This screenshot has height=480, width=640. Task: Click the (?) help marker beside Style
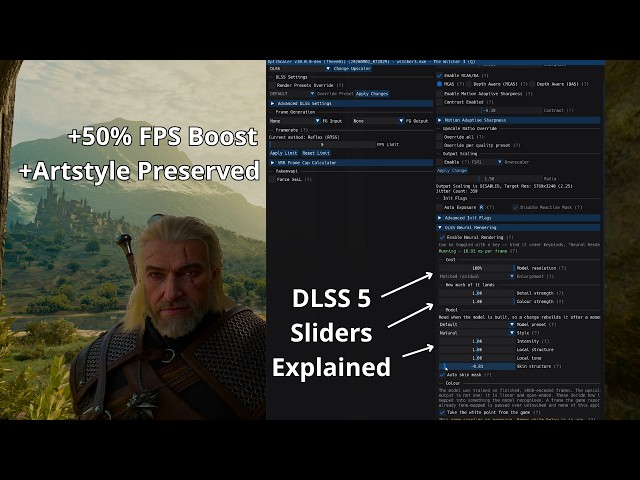[x=536, y=333]
